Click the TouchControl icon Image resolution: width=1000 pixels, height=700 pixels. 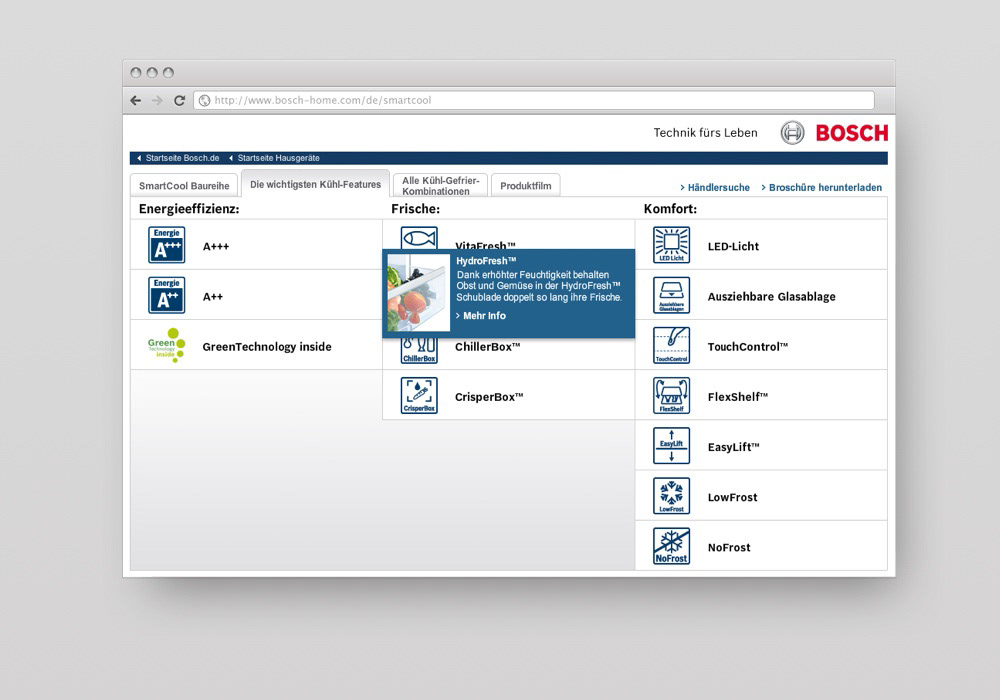tap(672, 345)
